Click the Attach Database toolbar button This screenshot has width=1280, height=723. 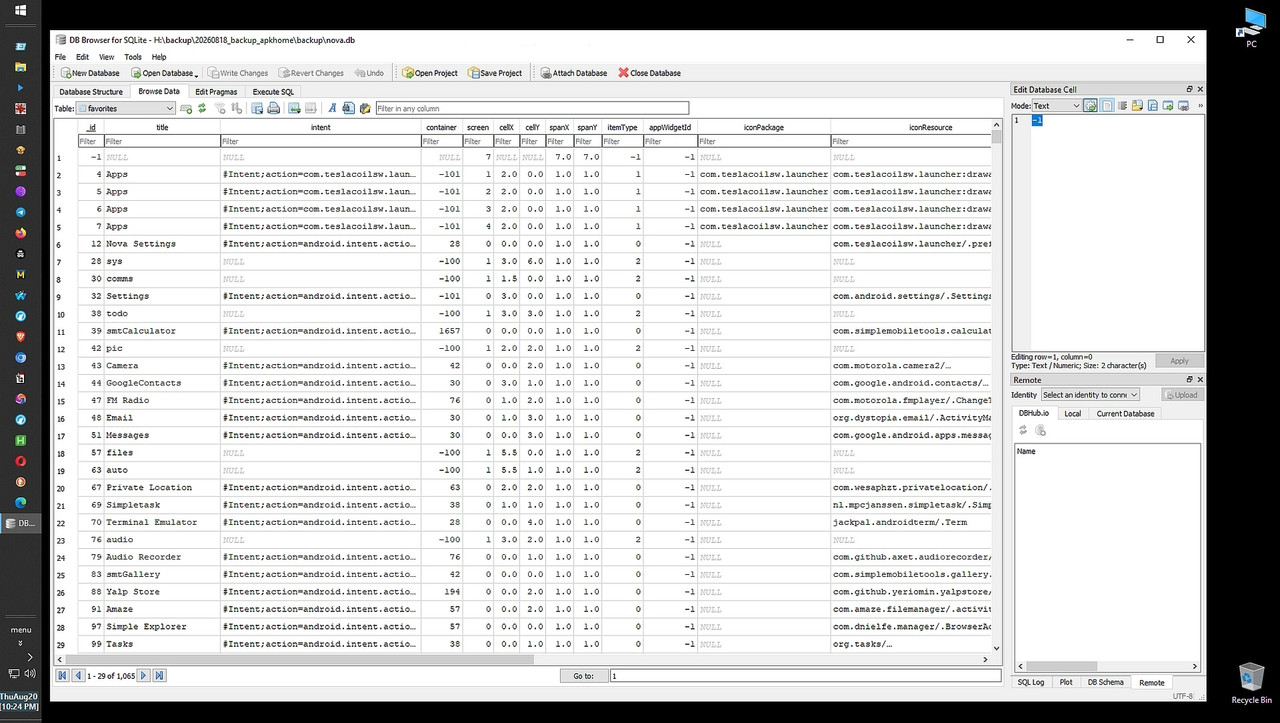pyautogui.click(x=574, y=73)
